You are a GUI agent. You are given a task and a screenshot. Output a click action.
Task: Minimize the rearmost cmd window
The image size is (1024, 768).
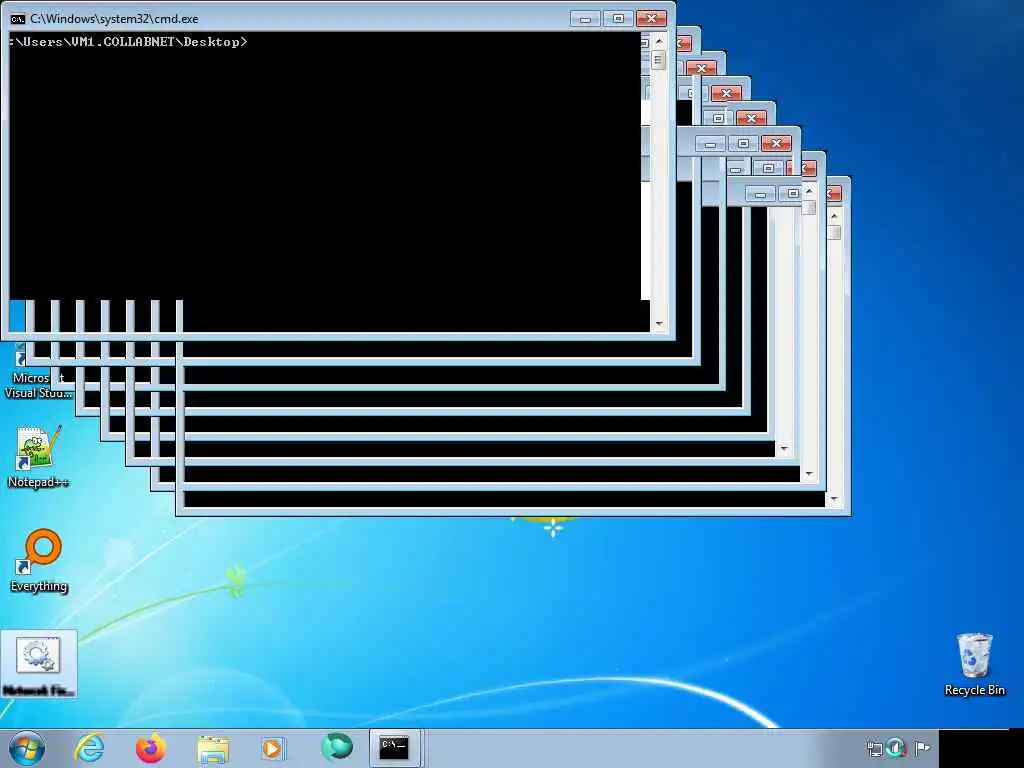coord(760,194)
